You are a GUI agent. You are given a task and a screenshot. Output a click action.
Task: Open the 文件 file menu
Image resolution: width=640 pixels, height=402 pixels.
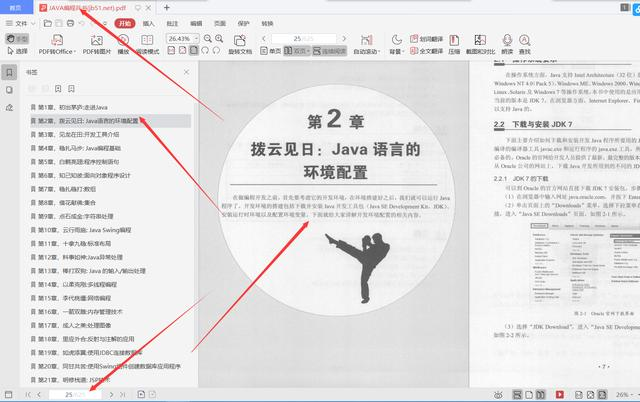point(20,24)
